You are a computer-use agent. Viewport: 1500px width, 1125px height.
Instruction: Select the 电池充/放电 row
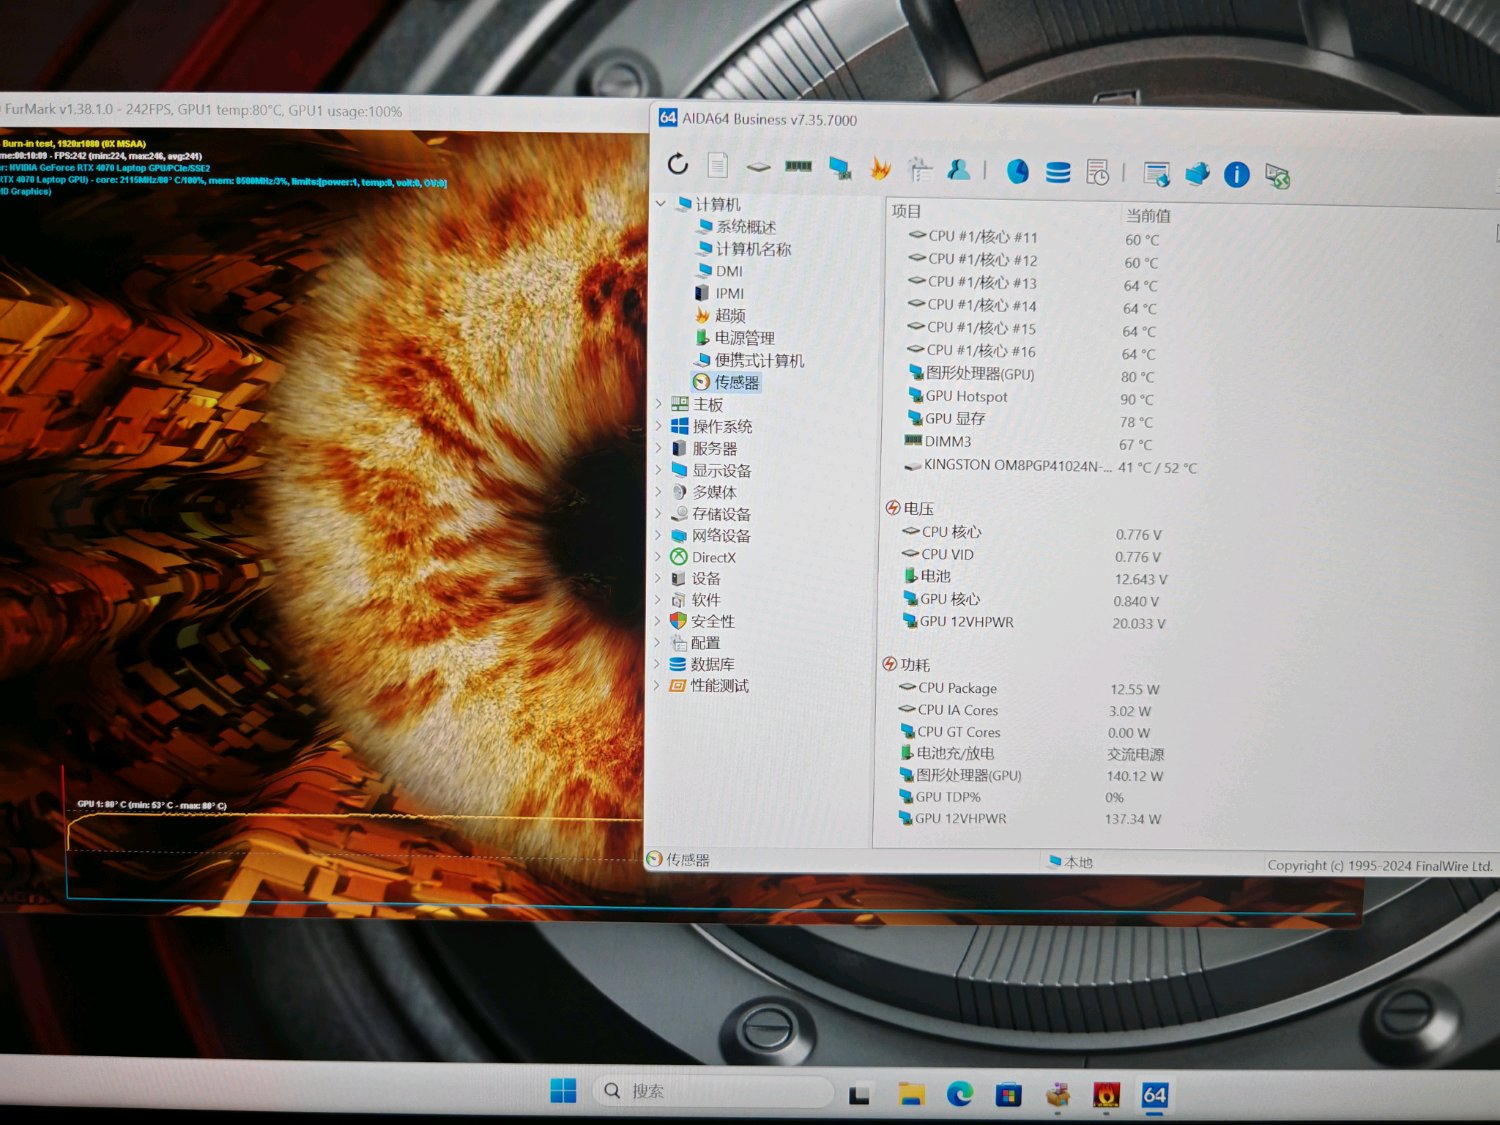pos(1032,754)
